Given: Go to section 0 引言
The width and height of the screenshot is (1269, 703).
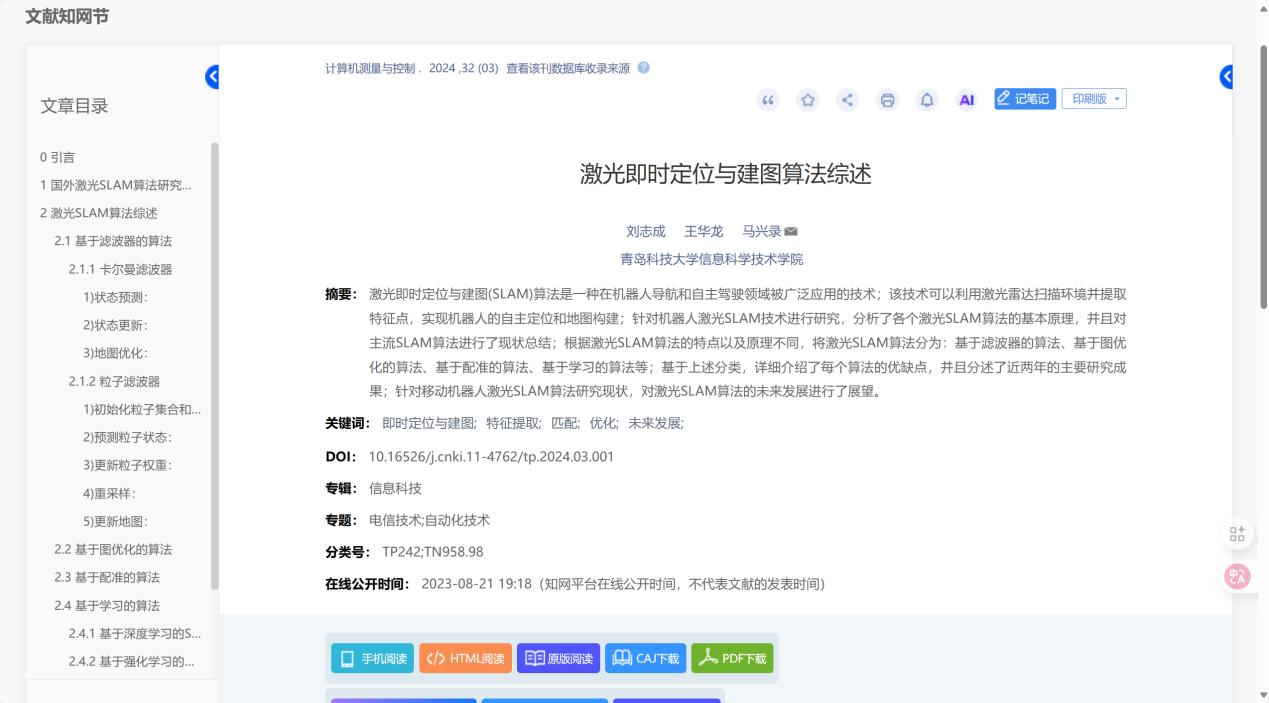Looking at the screenshot, I should click(57, 157).
